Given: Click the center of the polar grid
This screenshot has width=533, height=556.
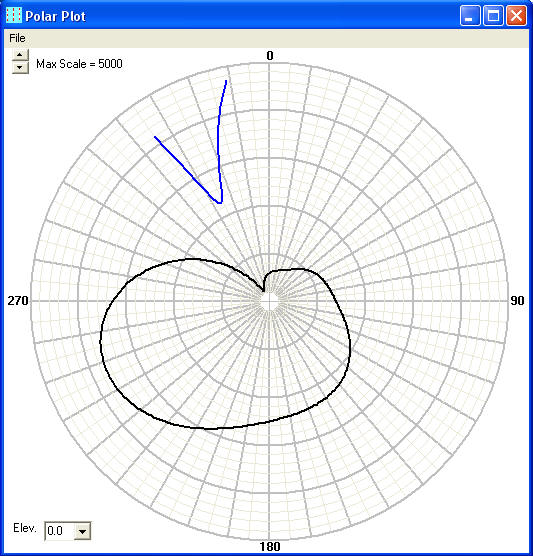Looking at the screenshot, I should pos(270,301).
